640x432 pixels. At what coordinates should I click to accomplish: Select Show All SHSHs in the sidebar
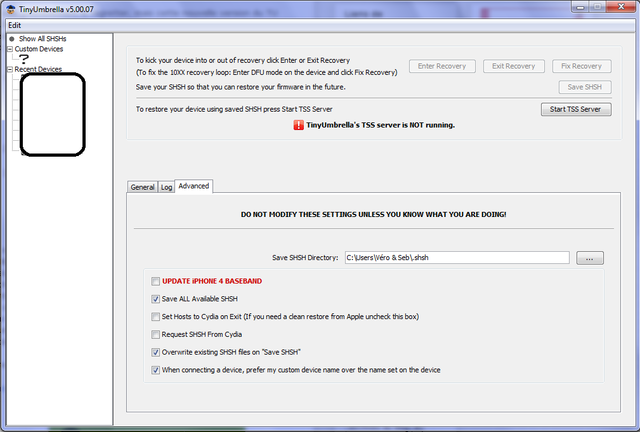point(42,38)
